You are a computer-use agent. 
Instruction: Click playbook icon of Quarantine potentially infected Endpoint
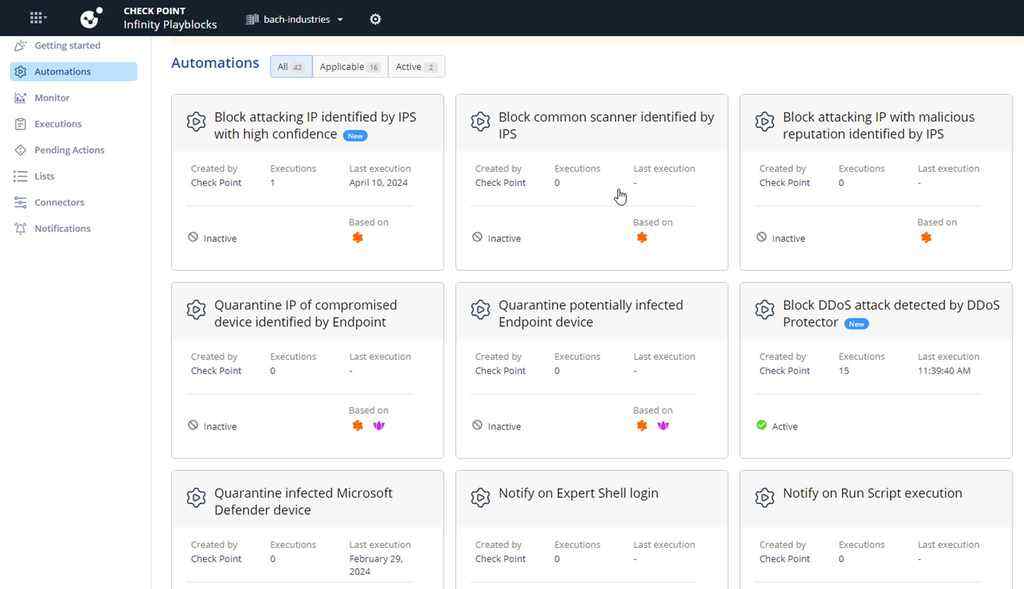[x=480, y=310]
